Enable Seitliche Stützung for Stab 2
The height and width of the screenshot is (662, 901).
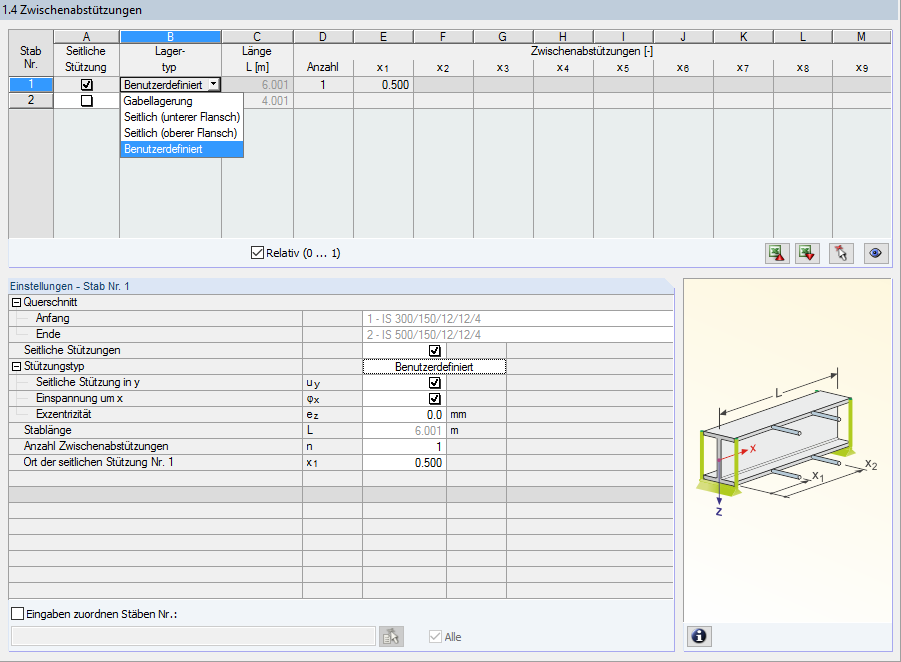86,101
